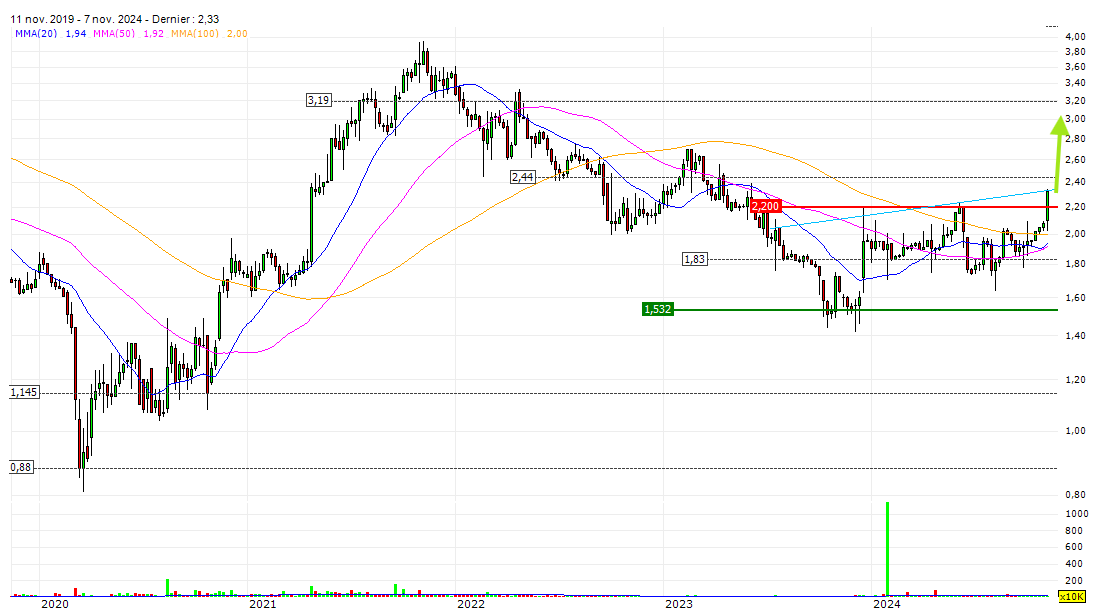1097x613 pixels.
Task: Click the 600 volume axis value
Action: pos(1074,547)
